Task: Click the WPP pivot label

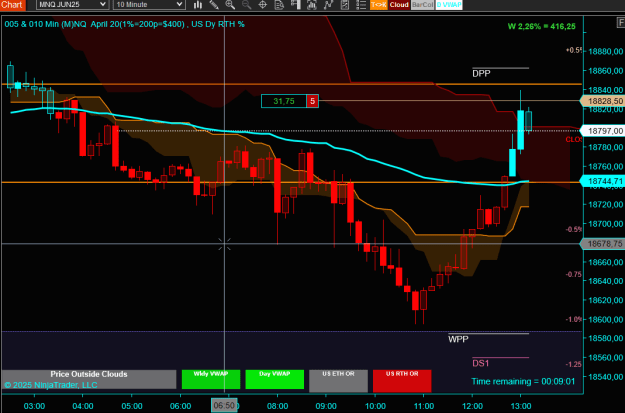Action: (x=458, y=339)
